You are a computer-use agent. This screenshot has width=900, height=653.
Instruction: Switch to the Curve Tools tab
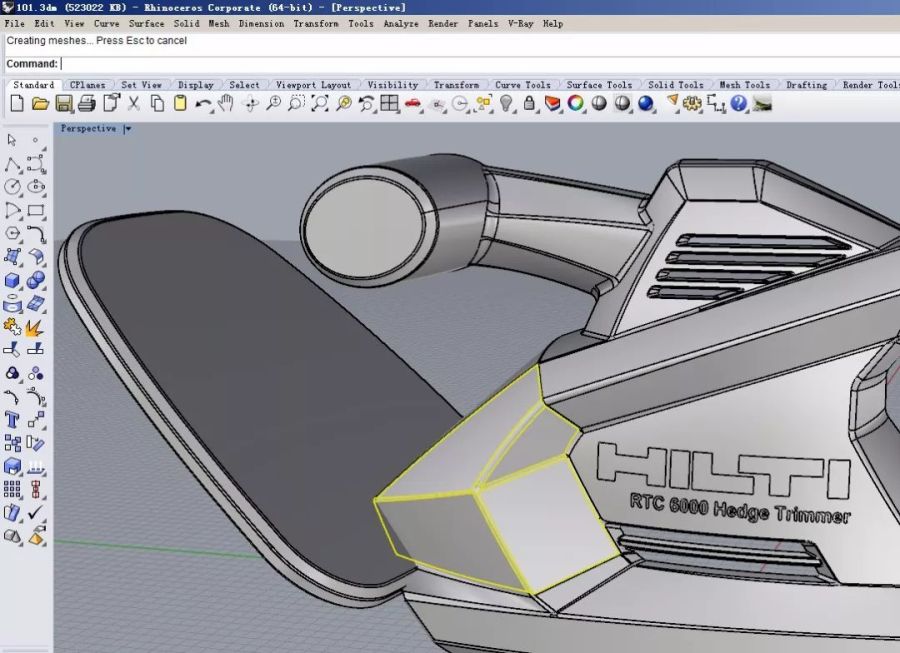pyautogui.click(x=522, y=85)
